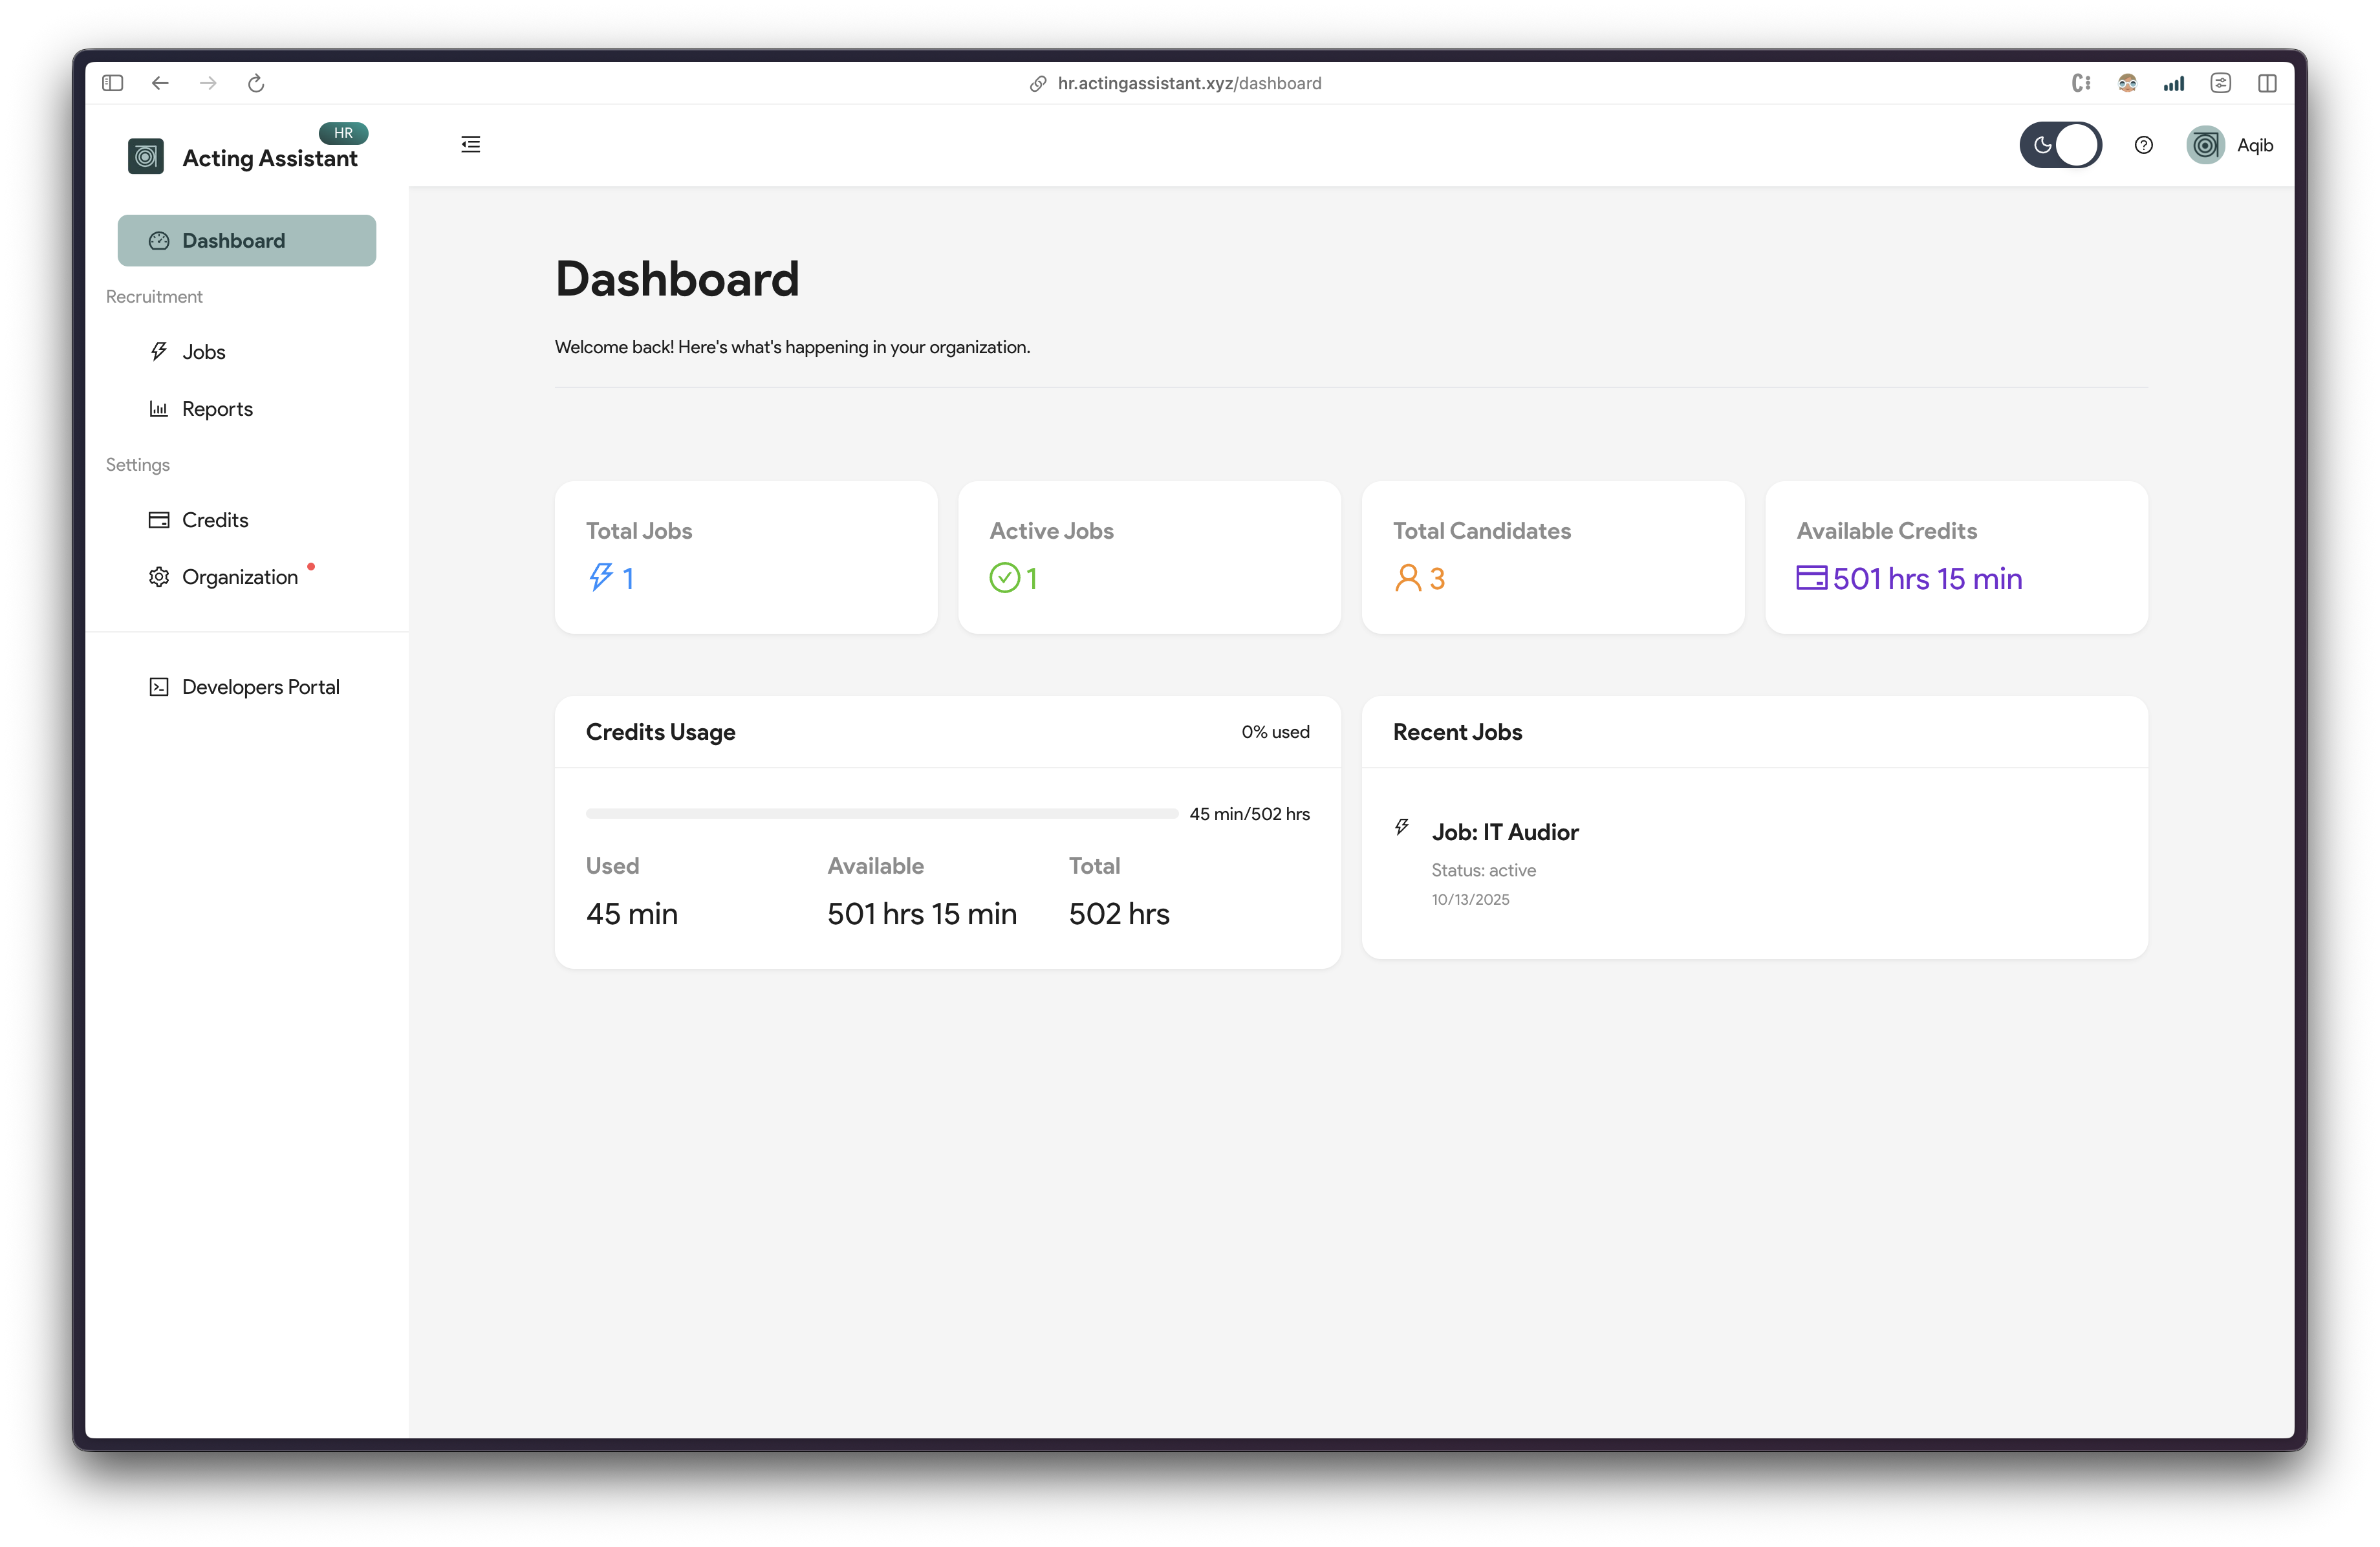Click the credits usage progress bar
2380x1547 pixels.
tap(881, 814)
